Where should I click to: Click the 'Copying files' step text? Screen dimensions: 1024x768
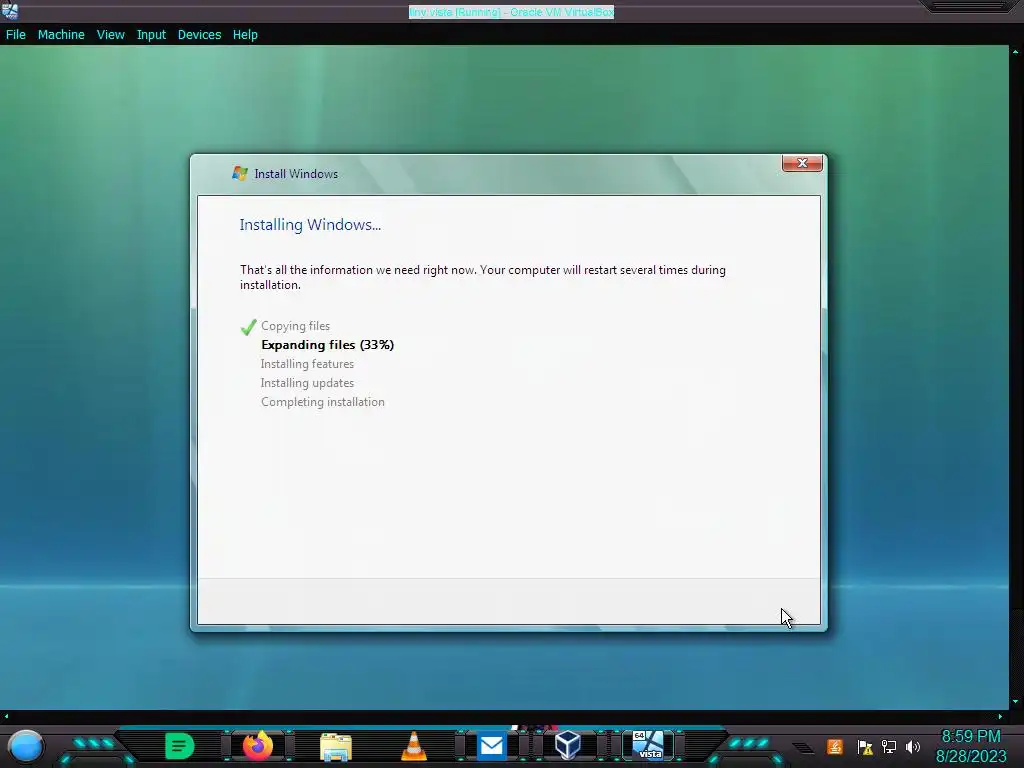295,326
